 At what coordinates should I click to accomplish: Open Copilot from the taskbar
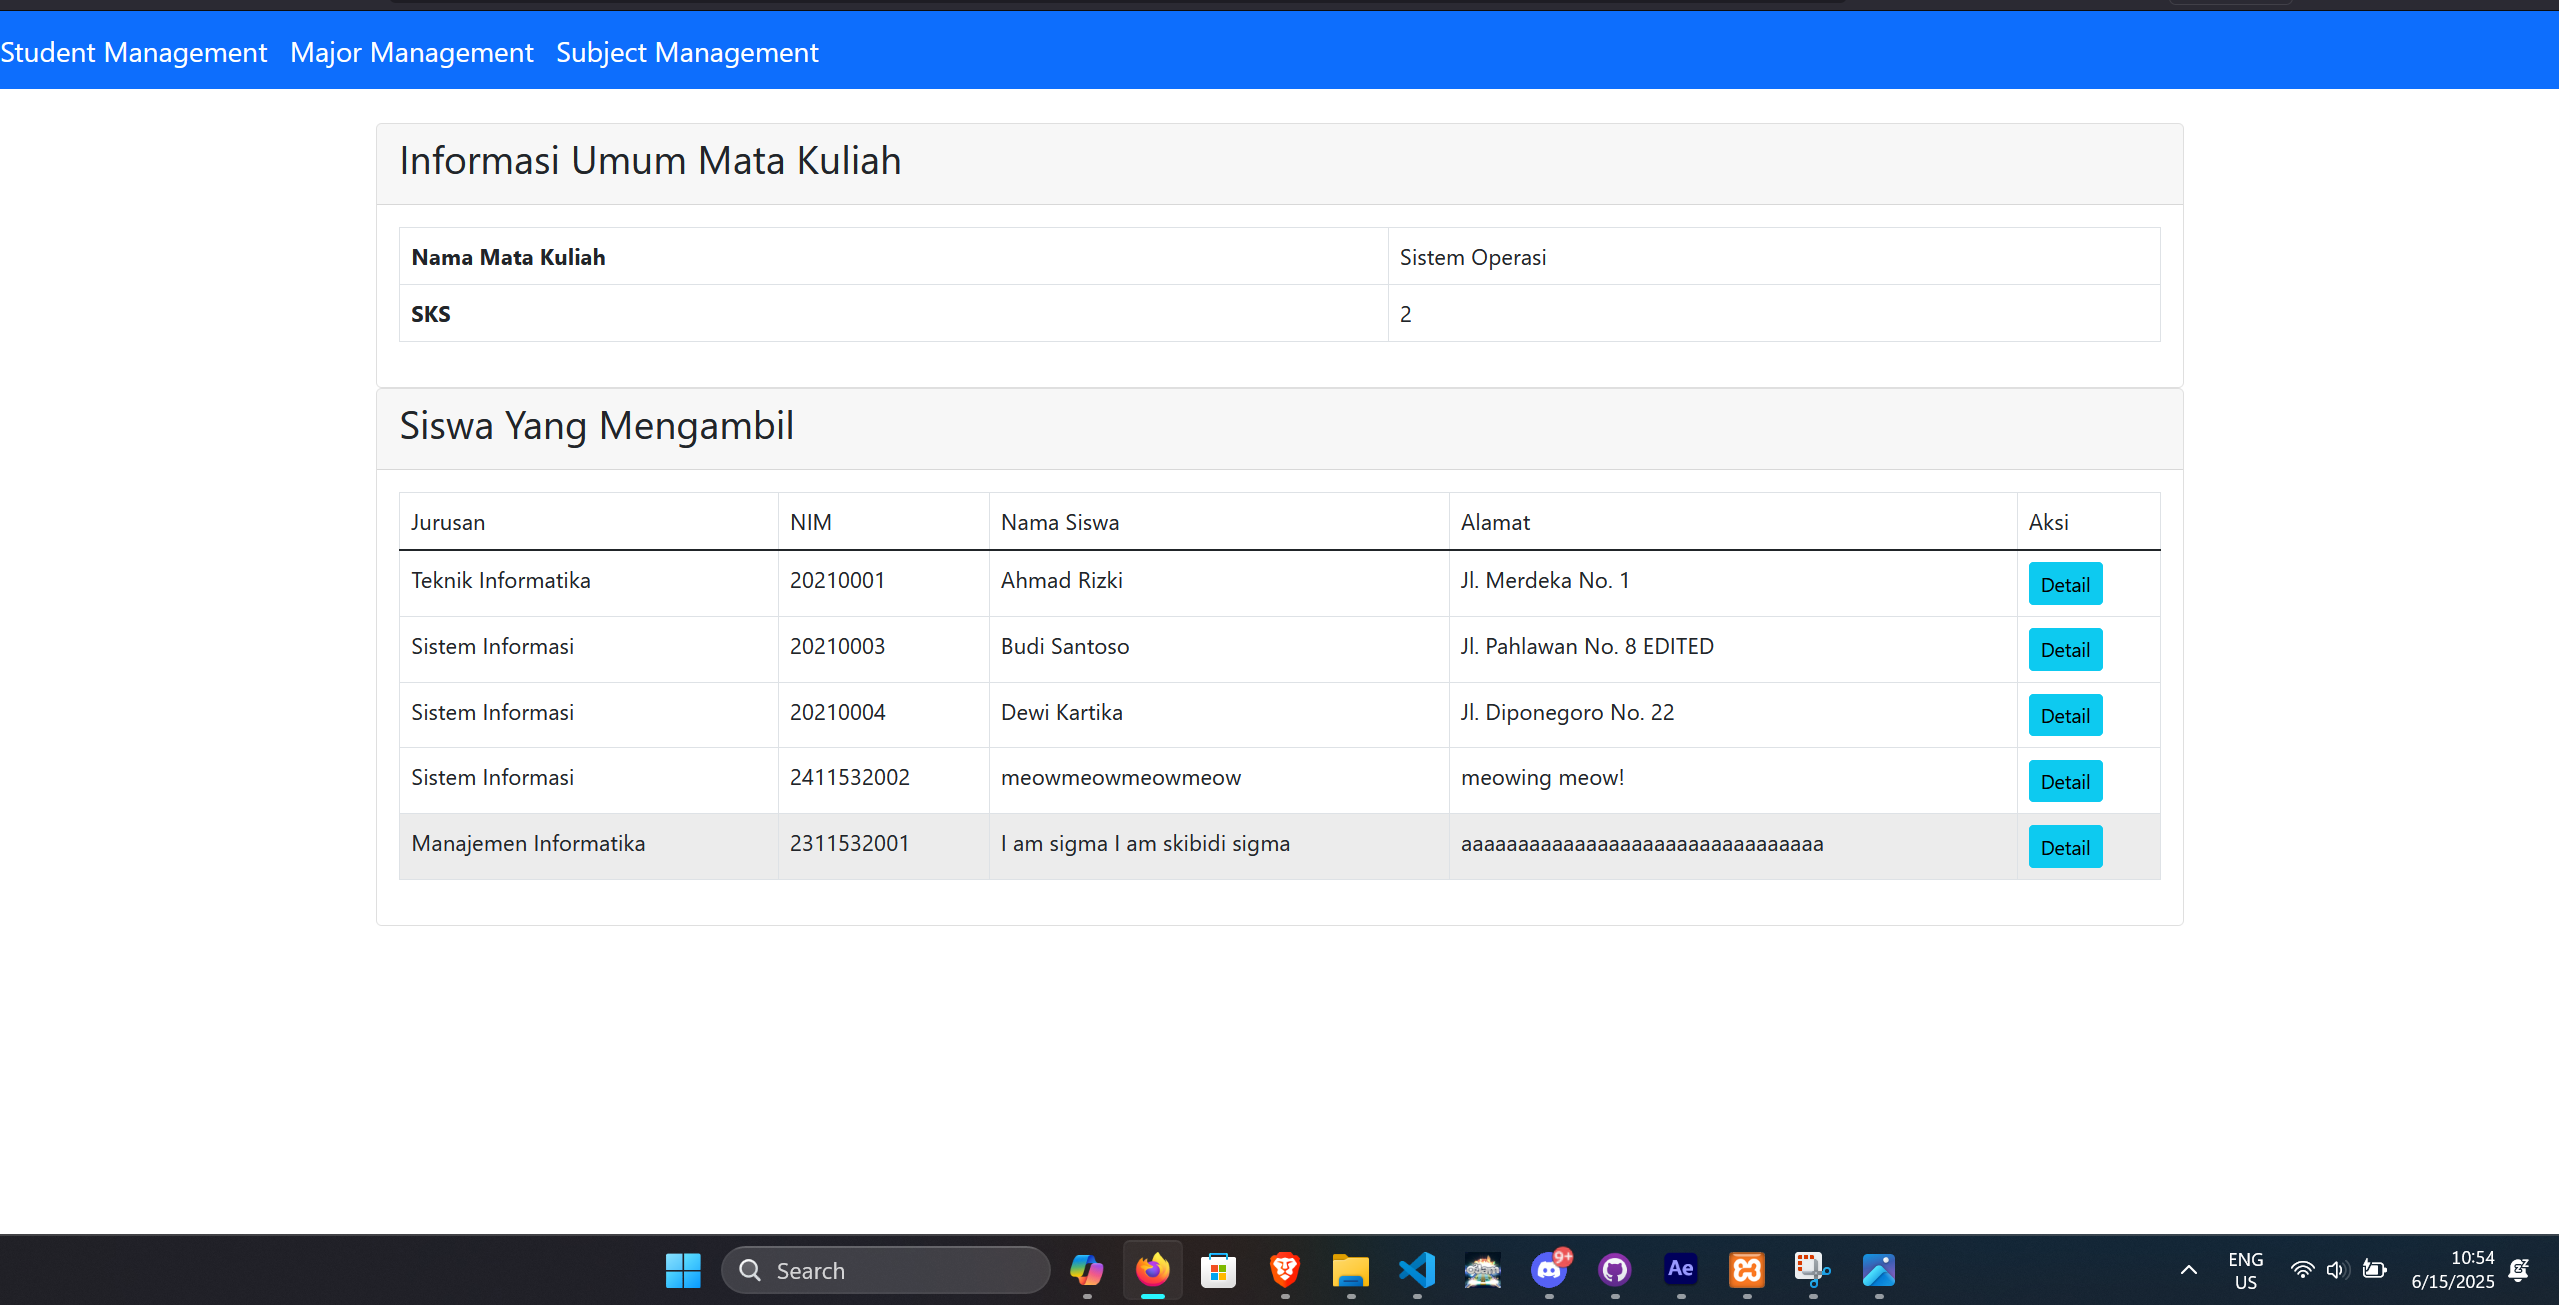pyautogui.click(x=1086, y=1270)
